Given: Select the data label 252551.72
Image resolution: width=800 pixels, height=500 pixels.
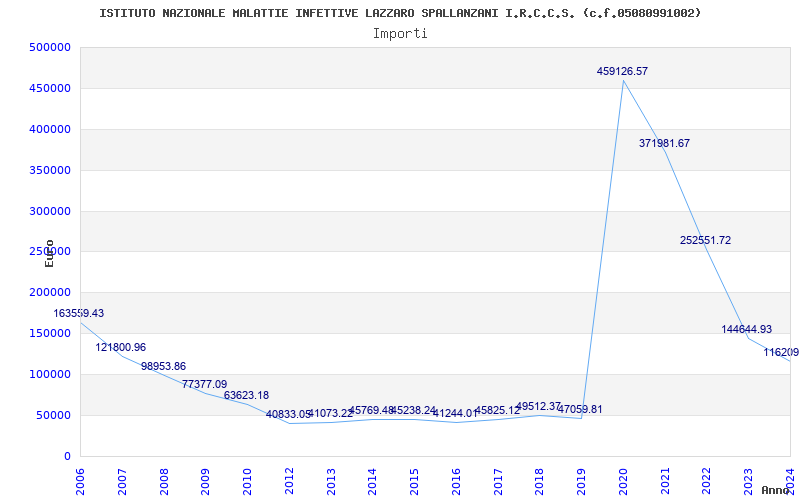Looking at the screenshot, I should pyautogui.click(x=705, y=240).
